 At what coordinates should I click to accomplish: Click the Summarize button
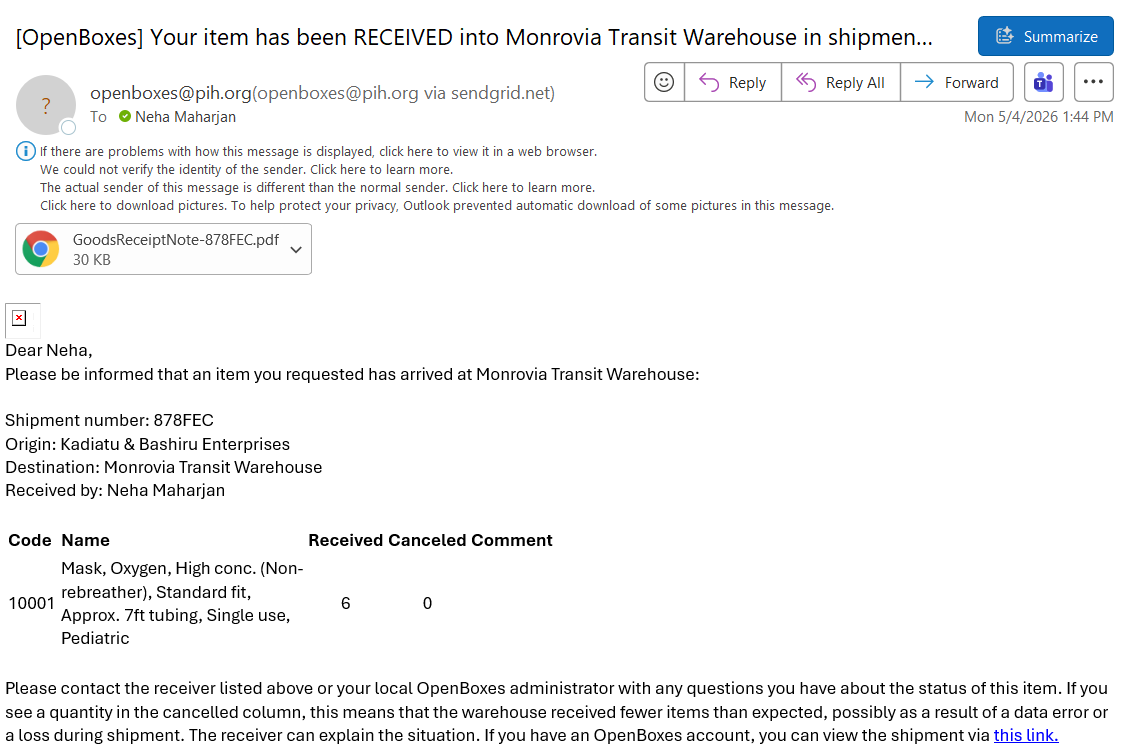(x=1045, y=36)
